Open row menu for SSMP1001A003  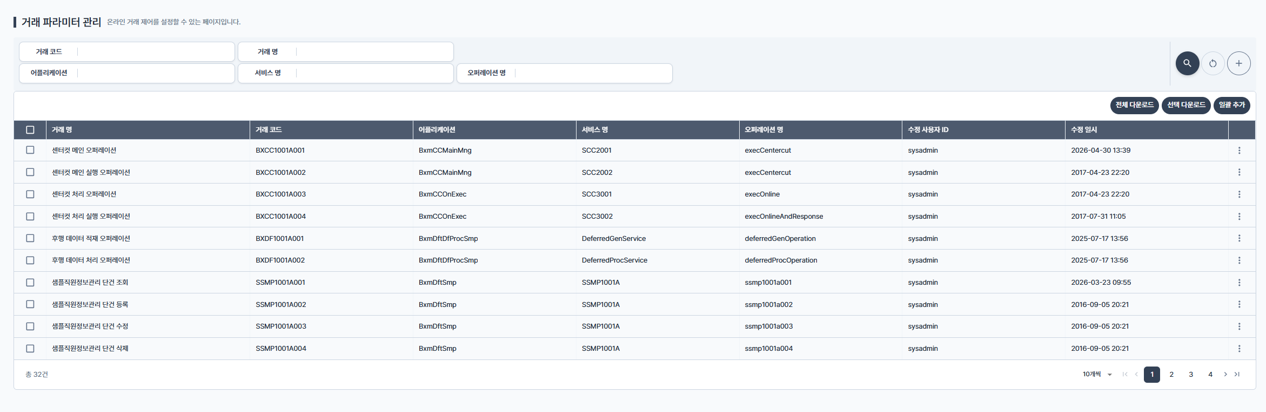(x=1239, y=327)
